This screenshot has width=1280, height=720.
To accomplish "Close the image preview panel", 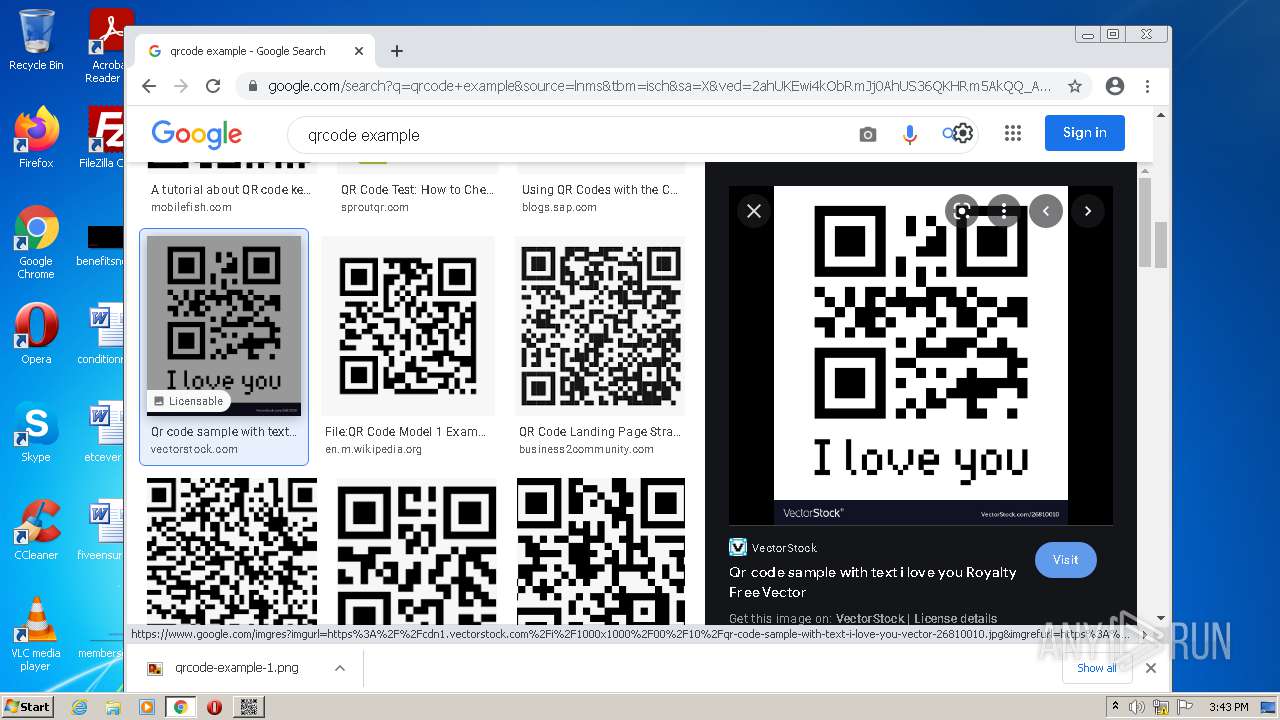I will [754, 211].
